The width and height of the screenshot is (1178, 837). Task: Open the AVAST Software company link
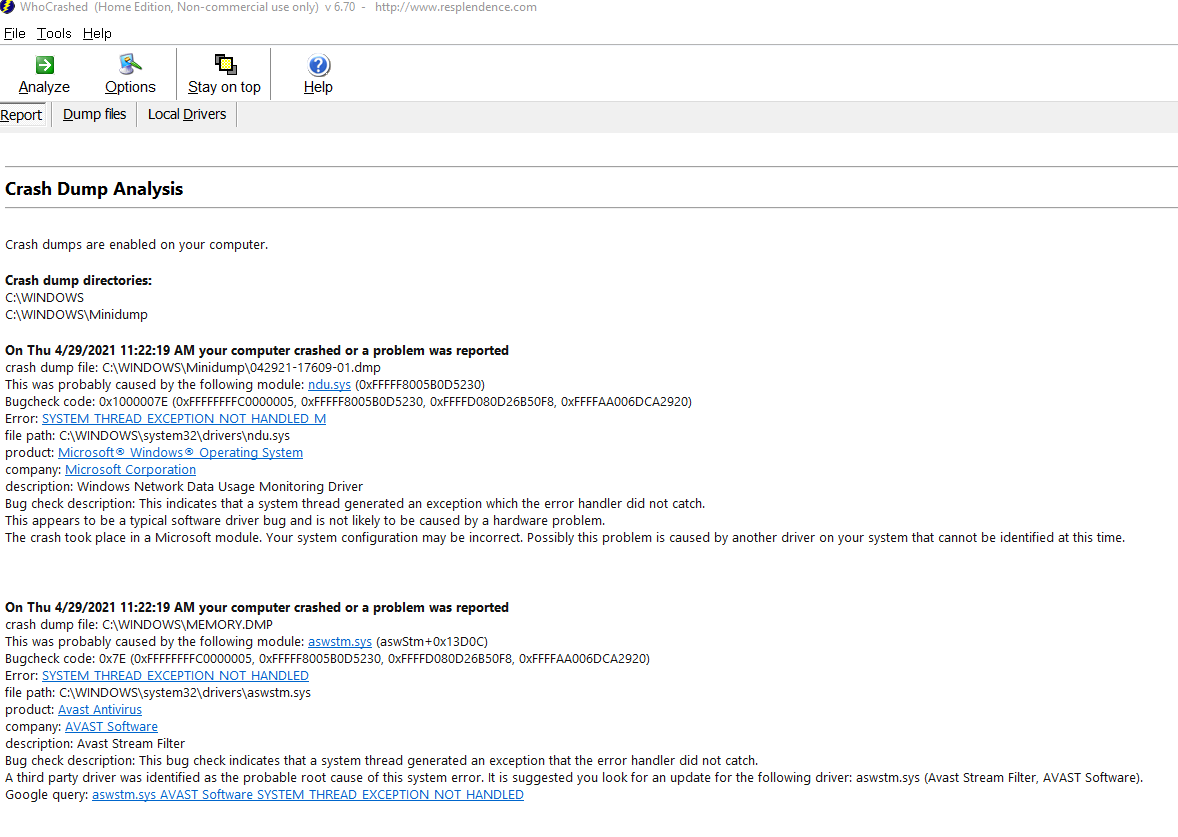111,727
